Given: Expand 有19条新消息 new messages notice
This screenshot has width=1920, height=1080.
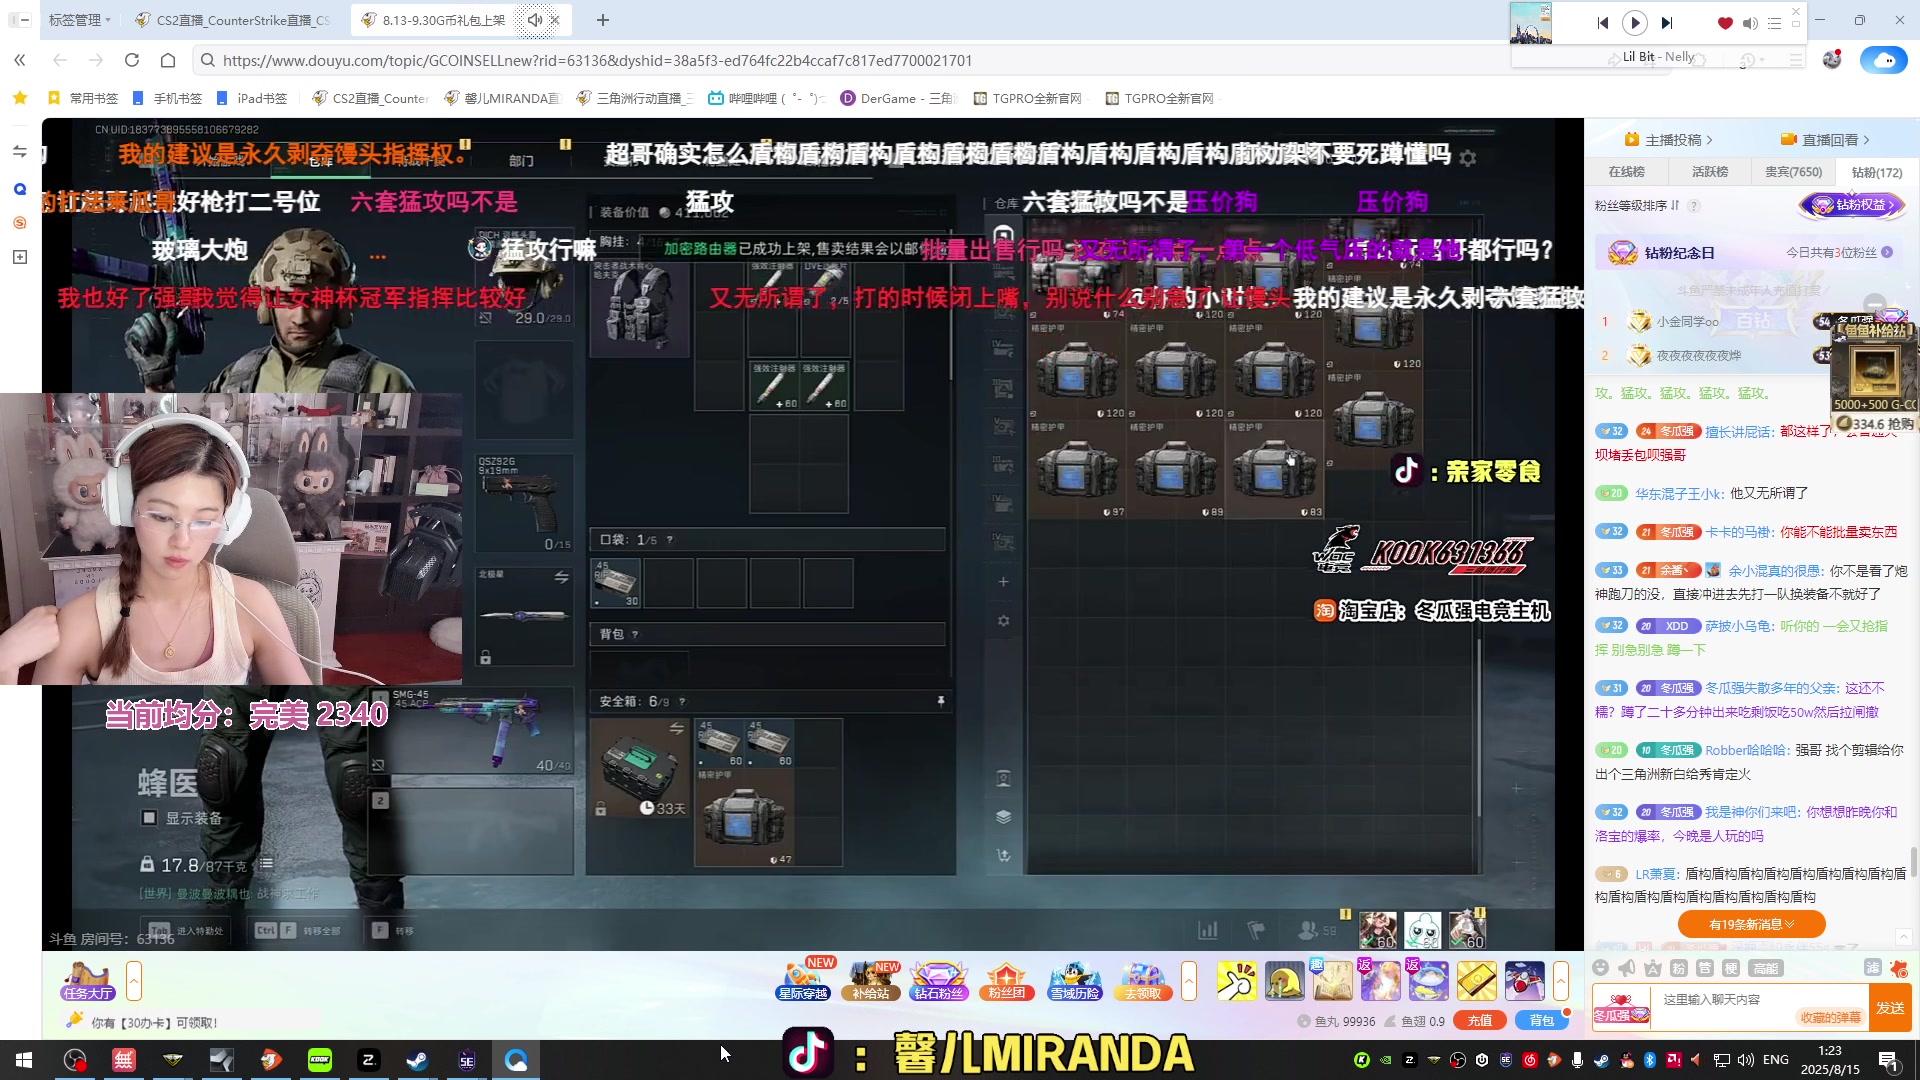Looking at the screenshot, I should 1751,924.
